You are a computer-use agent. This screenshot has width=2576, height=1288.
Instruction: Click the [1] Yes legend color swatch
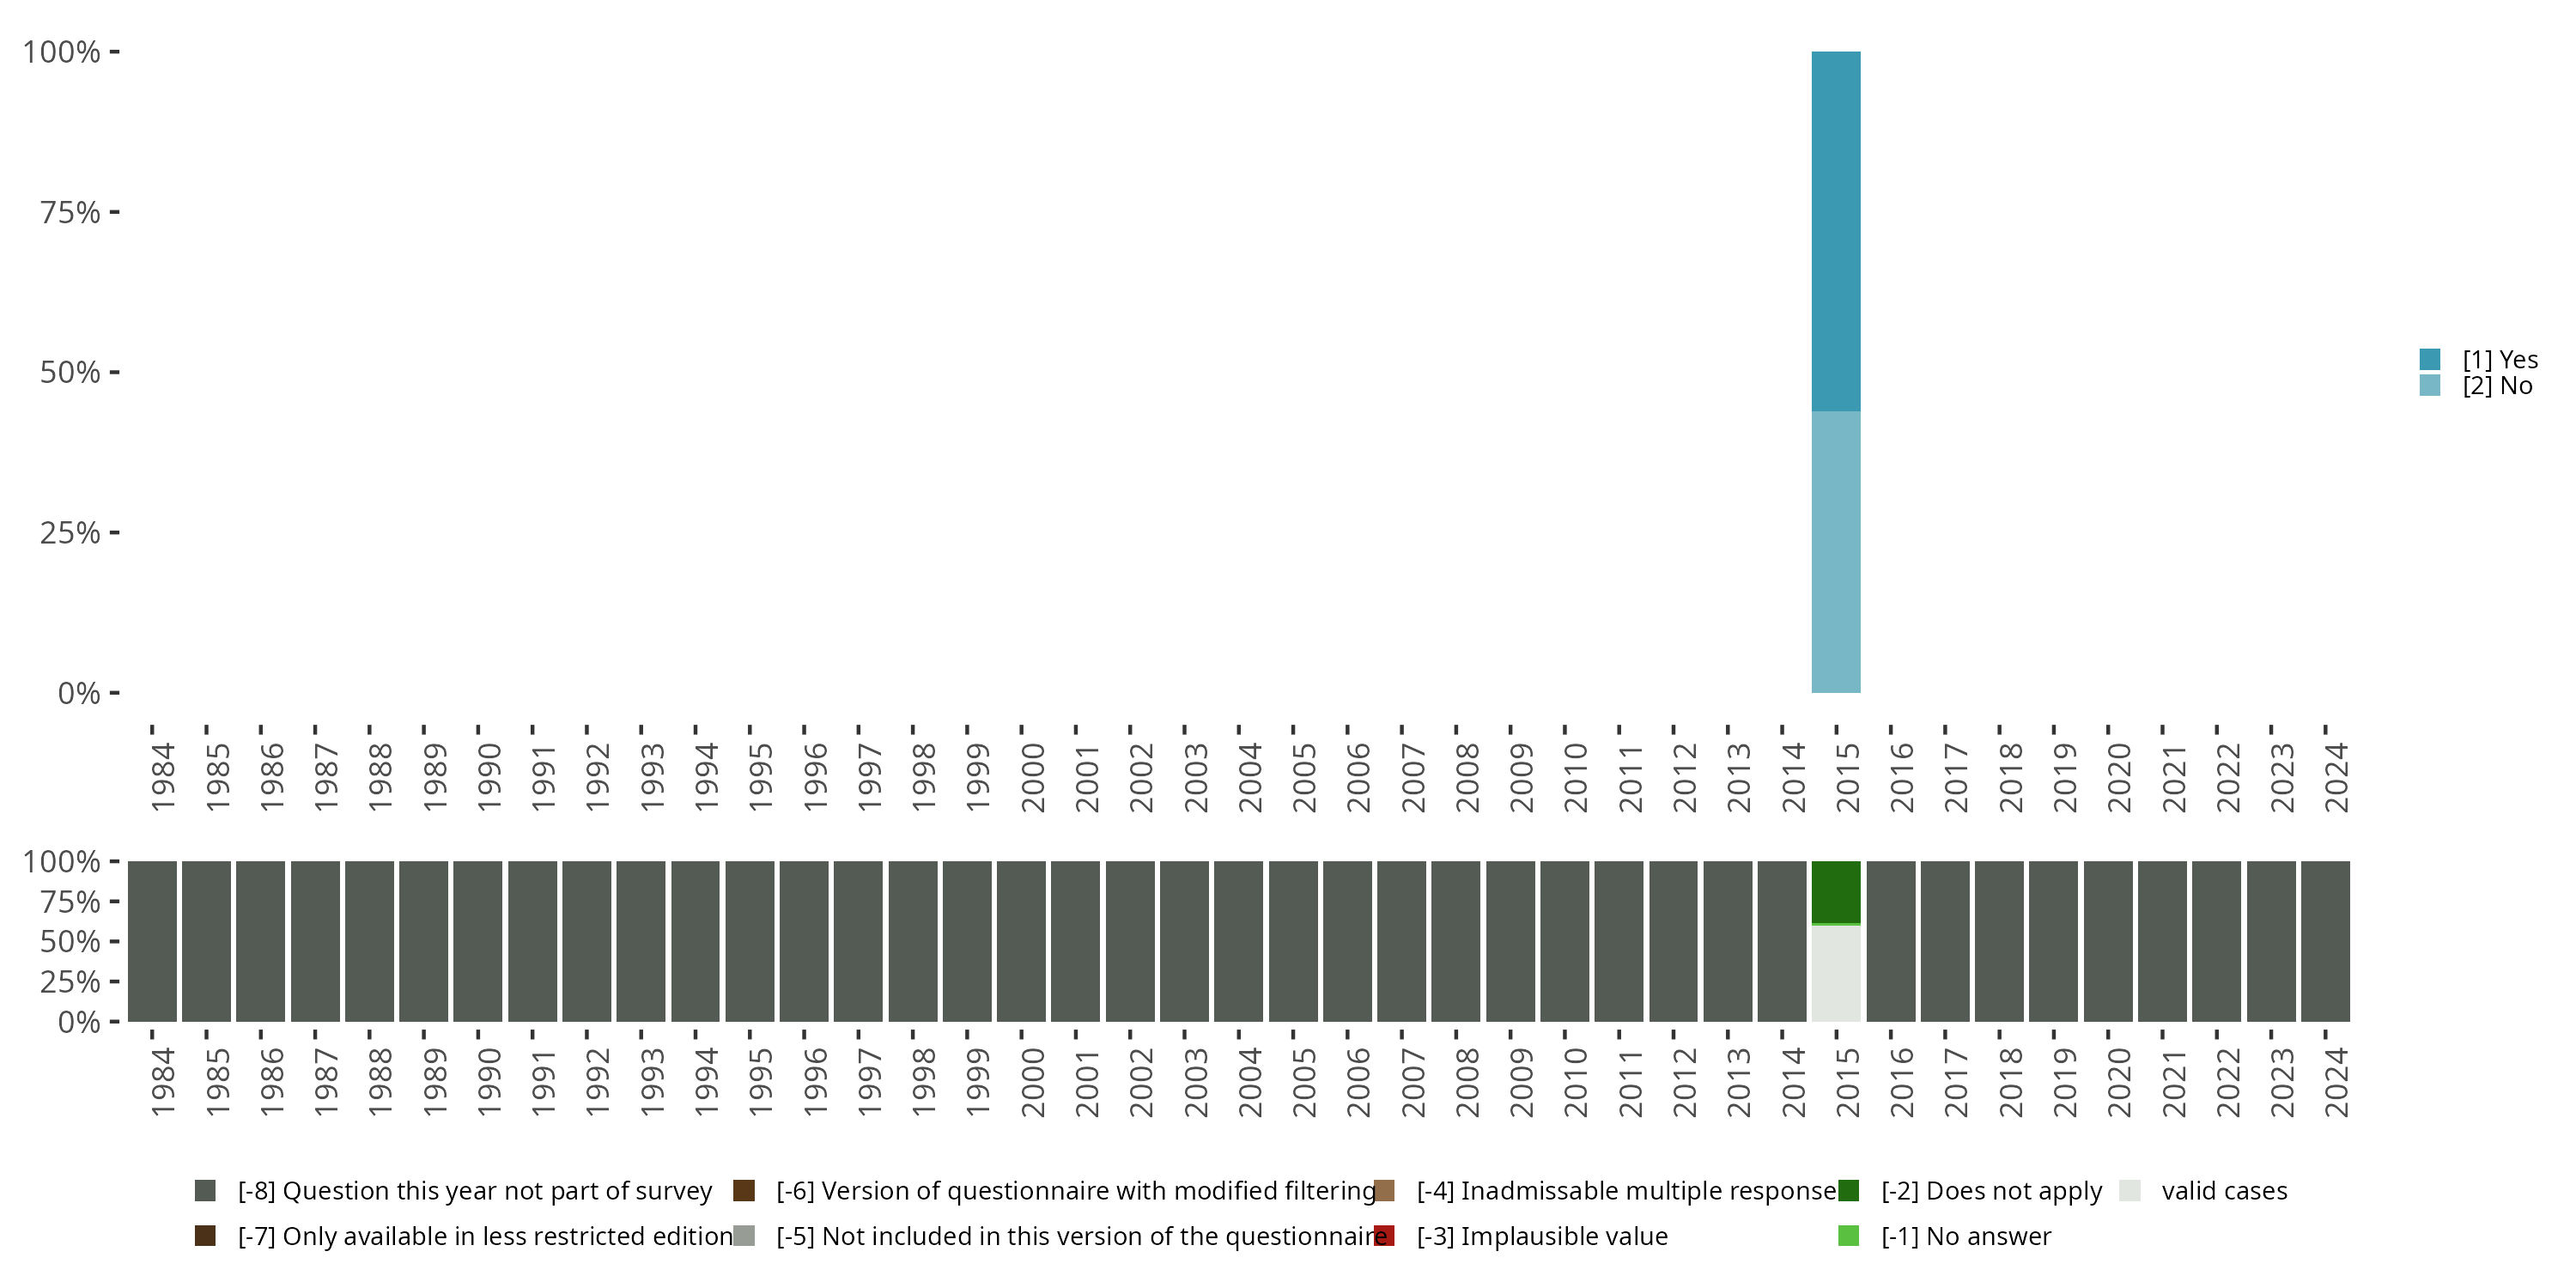coord(2429,359)
